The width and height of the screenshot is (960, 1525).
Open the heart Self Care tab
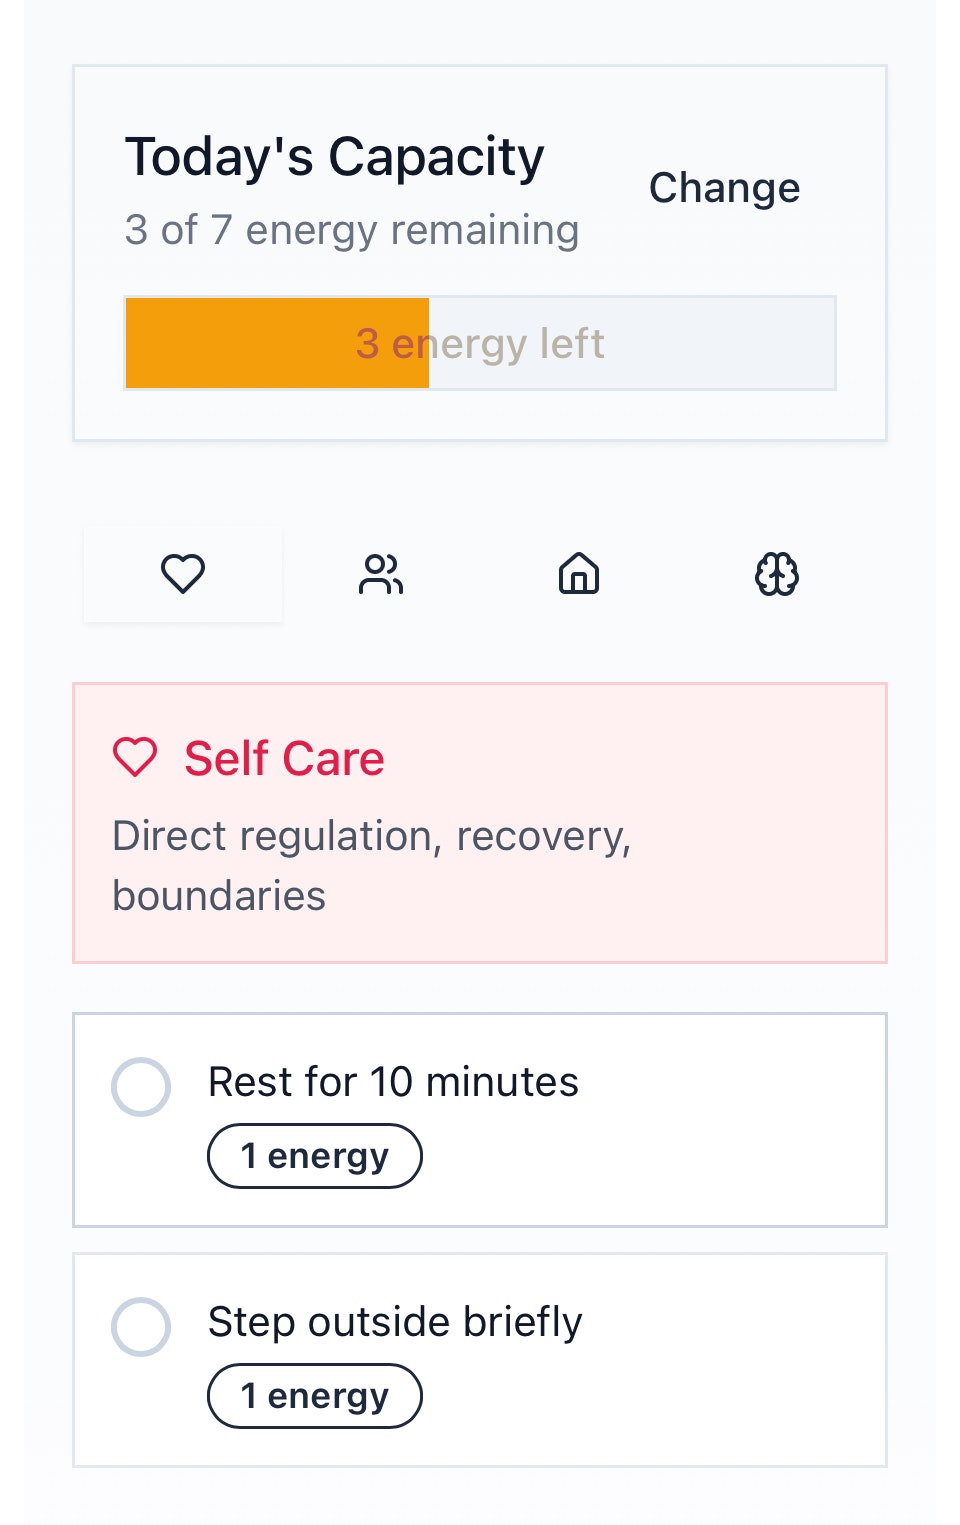coord(183,574)
